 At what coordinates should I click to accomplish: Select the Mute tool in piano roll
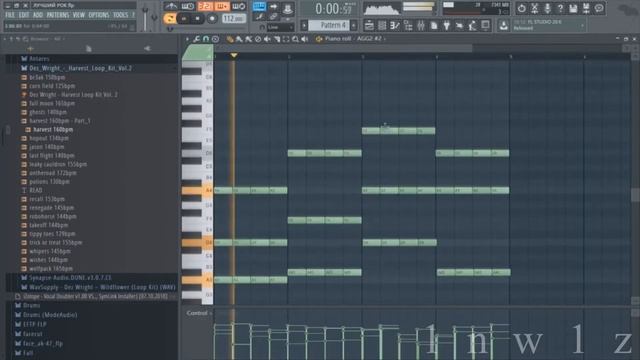click(267, 39)
